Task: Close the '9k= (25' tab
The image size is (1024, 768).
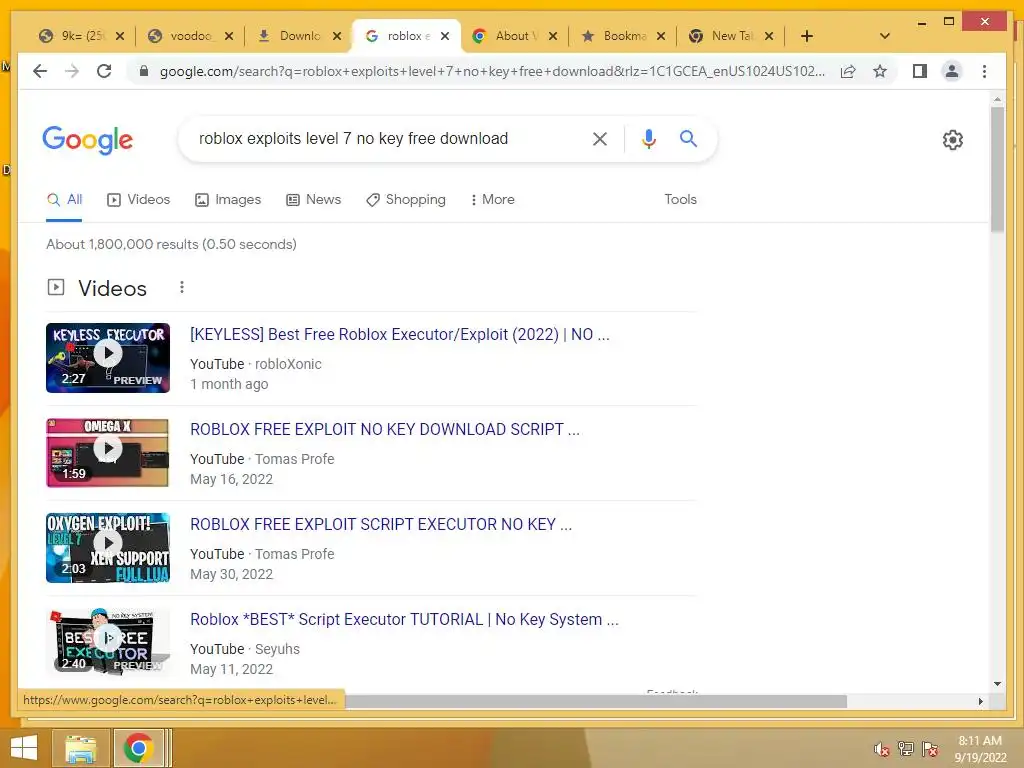Action: [120, 36]
